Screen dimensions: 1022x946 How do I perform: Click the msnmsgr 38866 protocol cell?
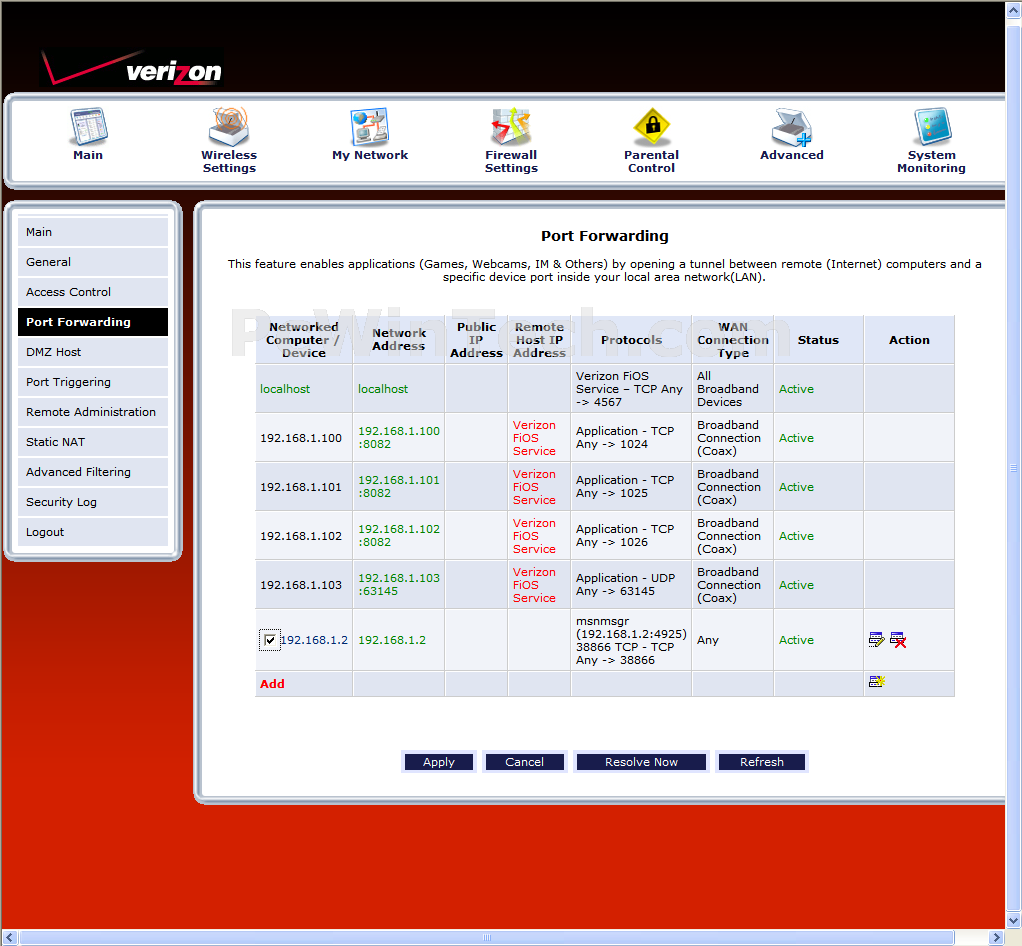[x=631, y=640]
